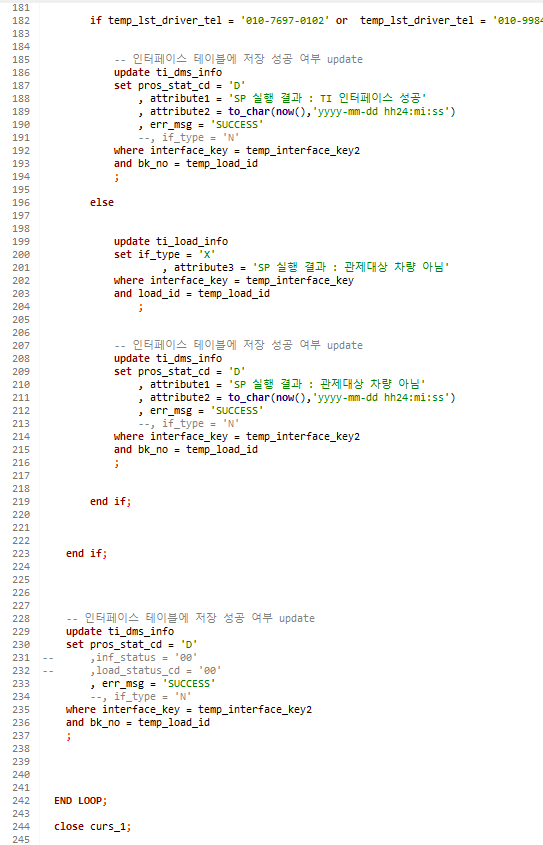The image size is (543, 845).
Task: Click 'update ti_dms_info' on line 208
Action: pos(168,358)
